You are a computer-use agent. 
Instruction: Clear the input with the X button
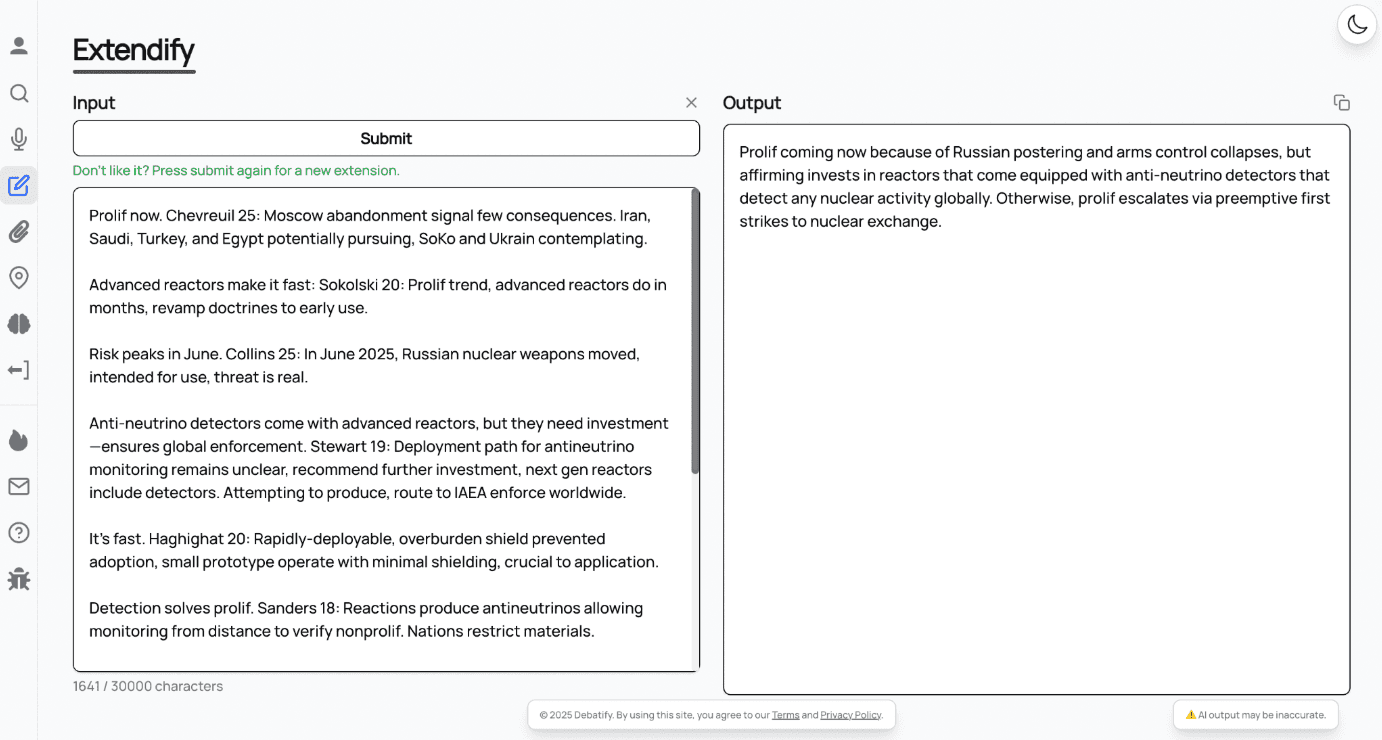(x=691, y=103)
